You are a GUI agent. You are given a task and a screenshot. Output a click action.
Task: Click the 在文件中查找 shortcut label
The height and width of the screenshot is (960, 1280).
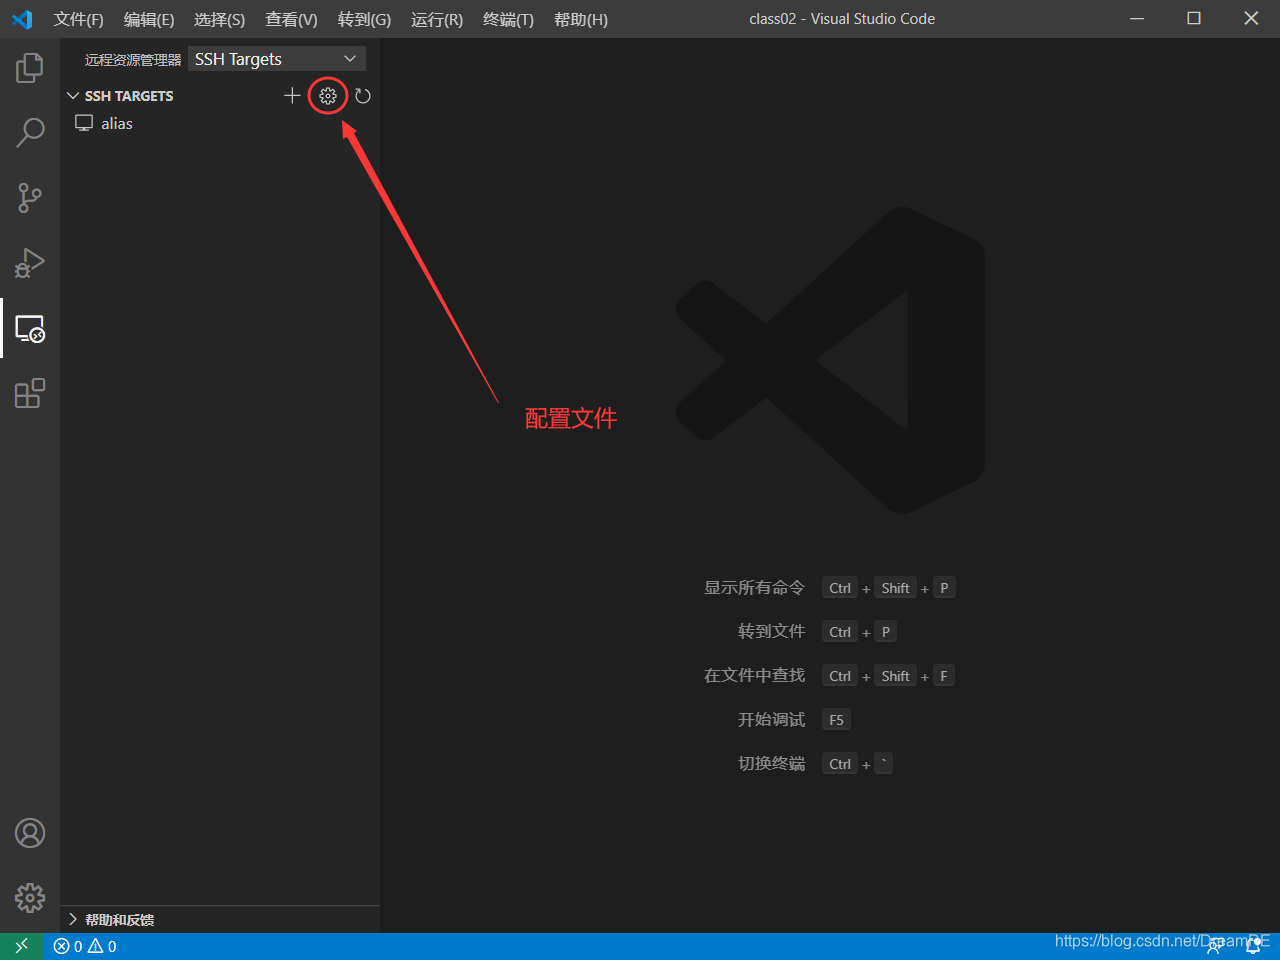point(754,676)
